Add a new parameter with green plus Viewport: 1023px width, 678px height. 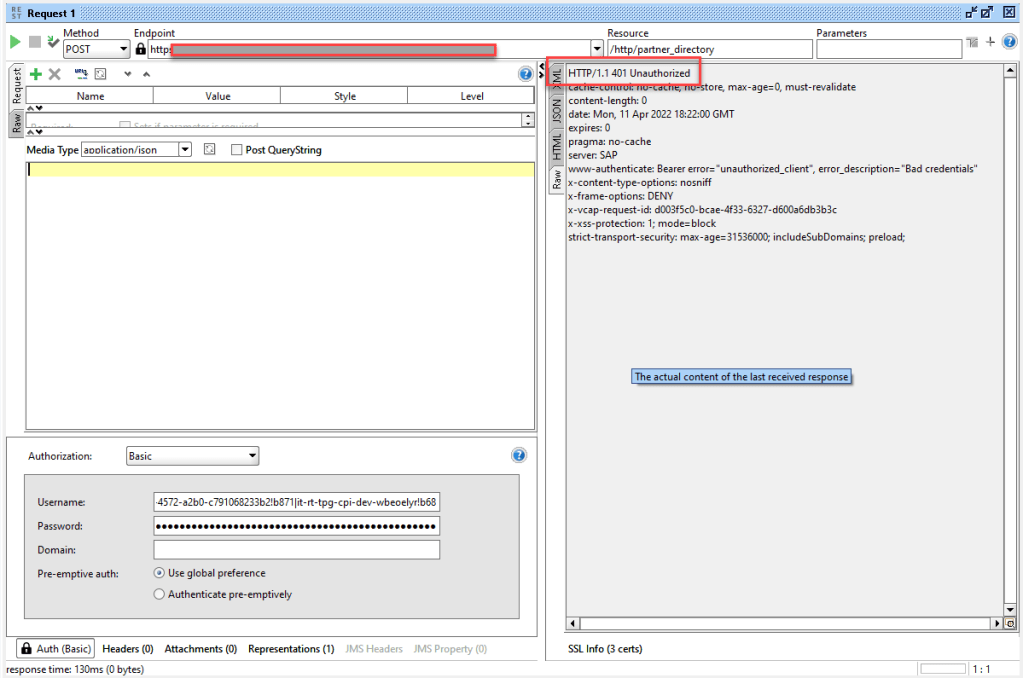(x=36, y=74)
